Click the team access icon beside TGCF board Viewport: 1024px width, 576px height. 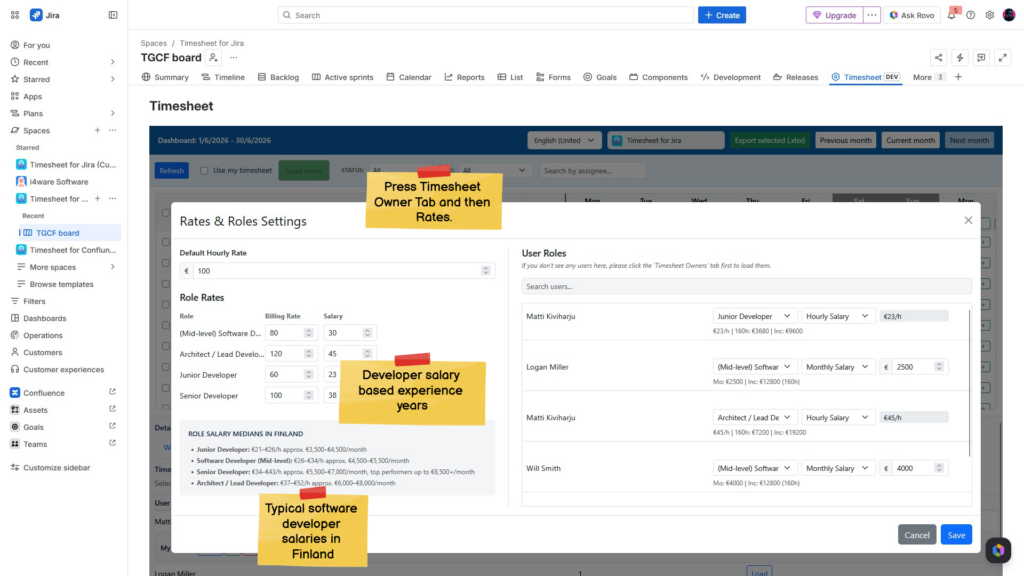(x=213, y=57)
